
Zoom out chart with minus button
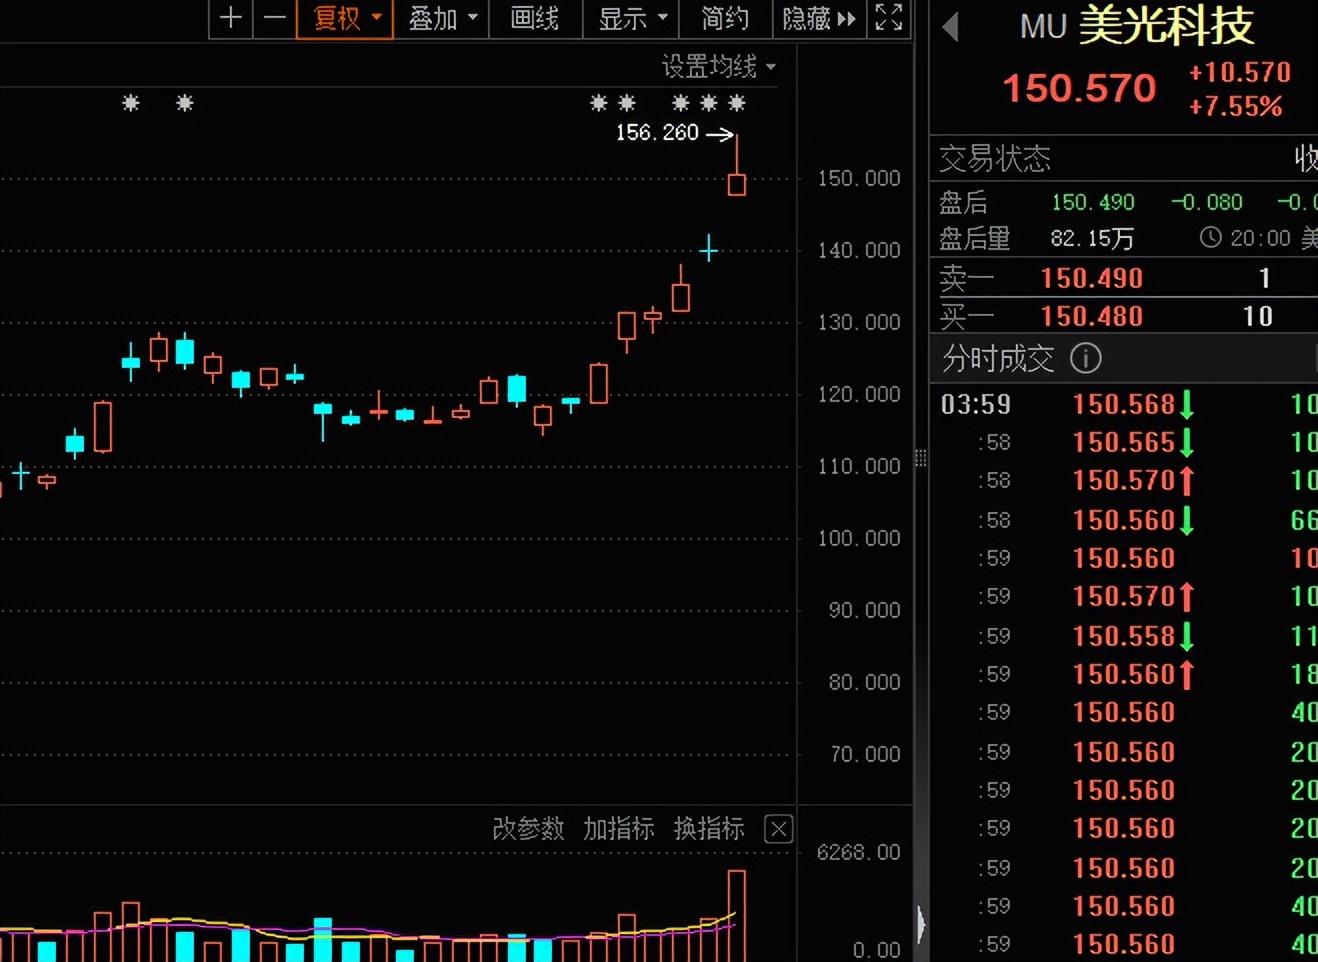point(274,18)
